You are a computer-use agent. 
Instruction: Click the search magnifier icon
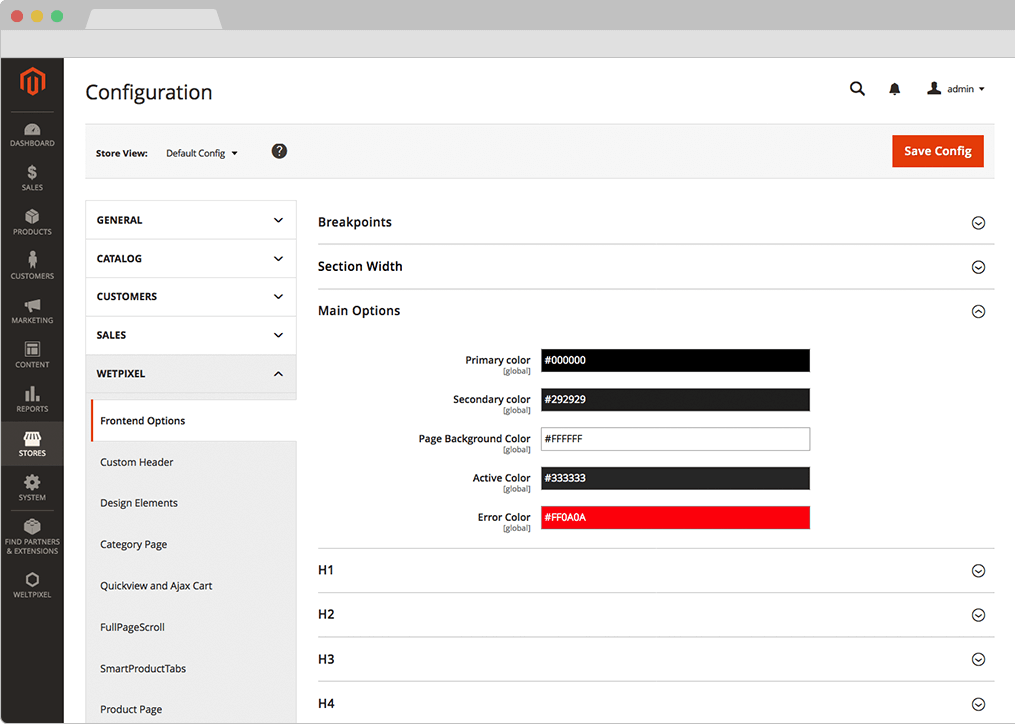tap(857, 89)
